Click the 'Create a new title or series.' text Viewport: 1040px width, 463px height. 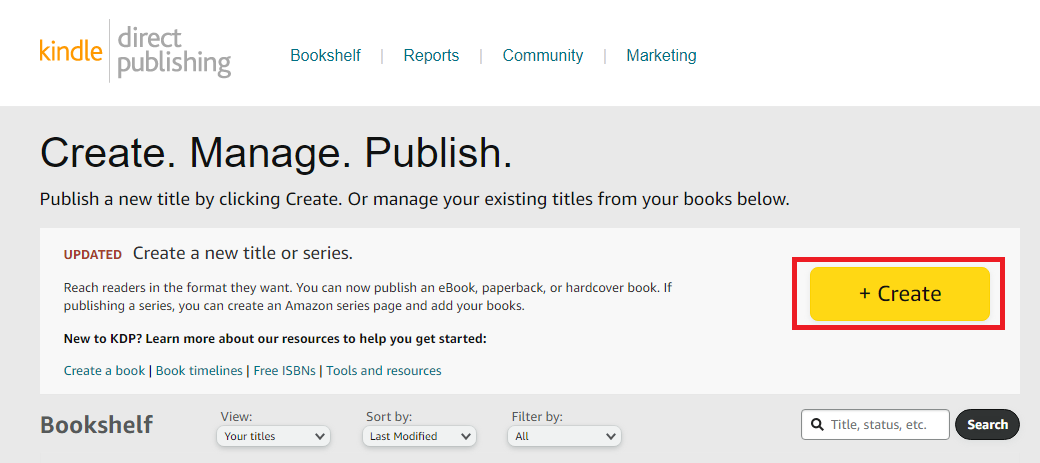click(243, 253)
